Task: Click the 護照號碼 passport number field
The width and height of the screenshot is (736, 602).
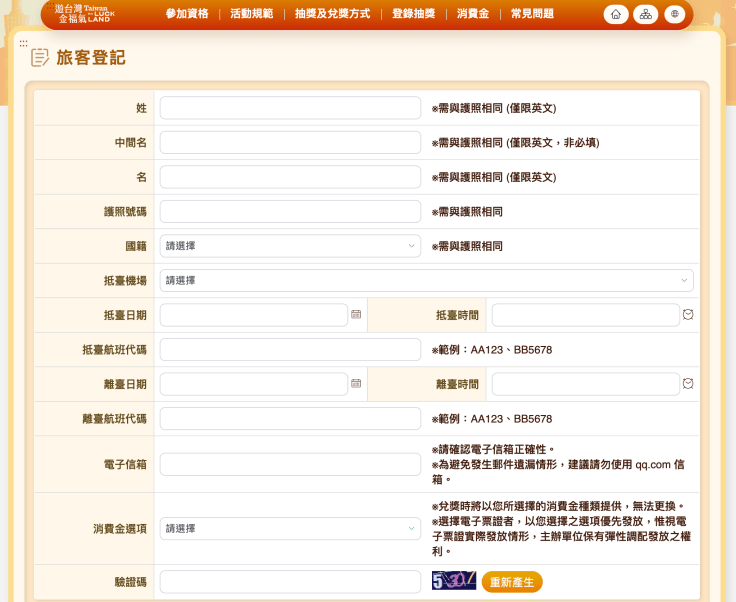Action: point(290,211)
